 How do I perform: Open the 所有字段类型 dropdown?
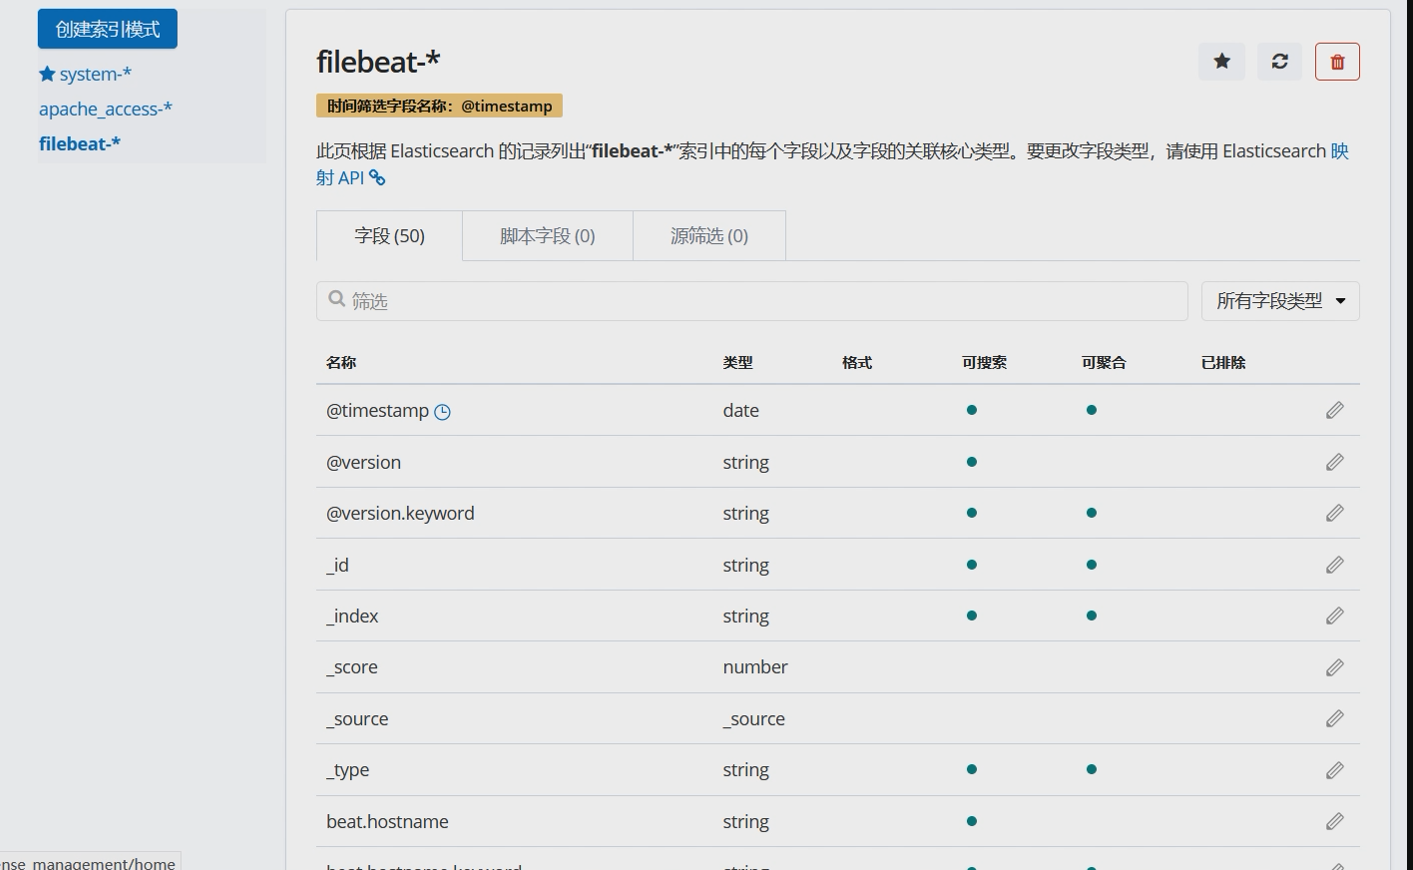(x=1280, y=301)
